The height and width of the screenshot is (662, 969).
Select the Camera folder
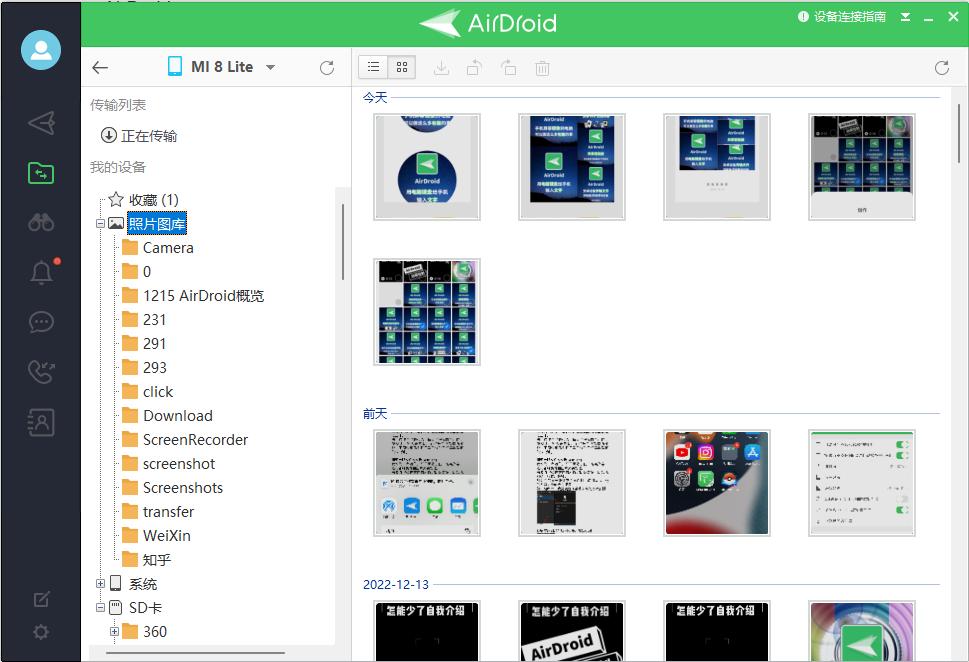[168, 248]
